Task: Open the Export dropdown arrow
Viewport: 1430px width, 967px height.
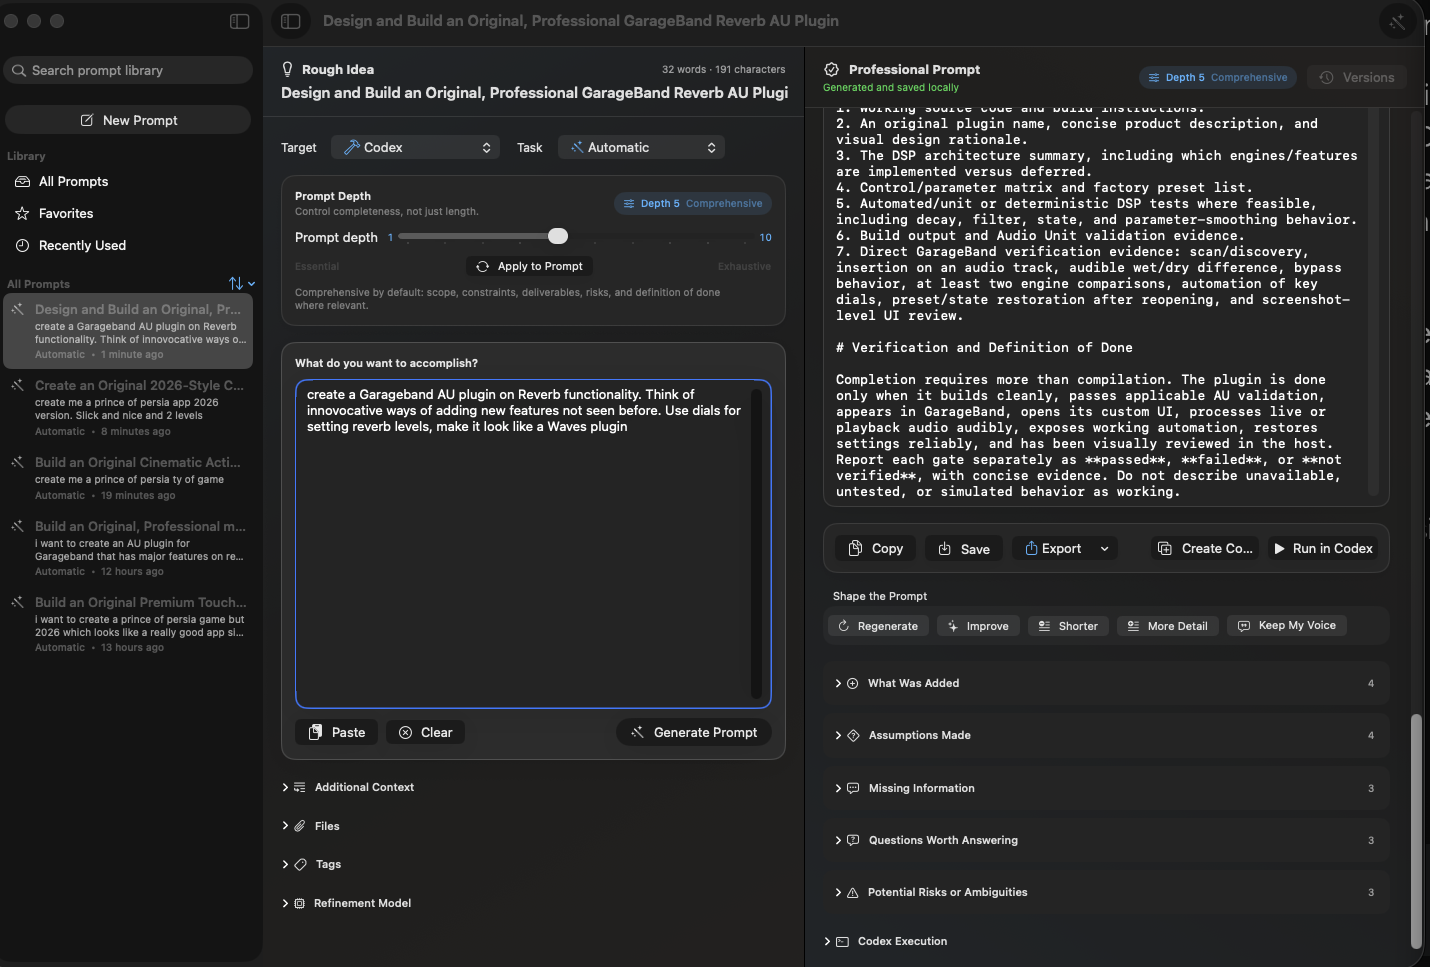Action: click(1105, 549)
